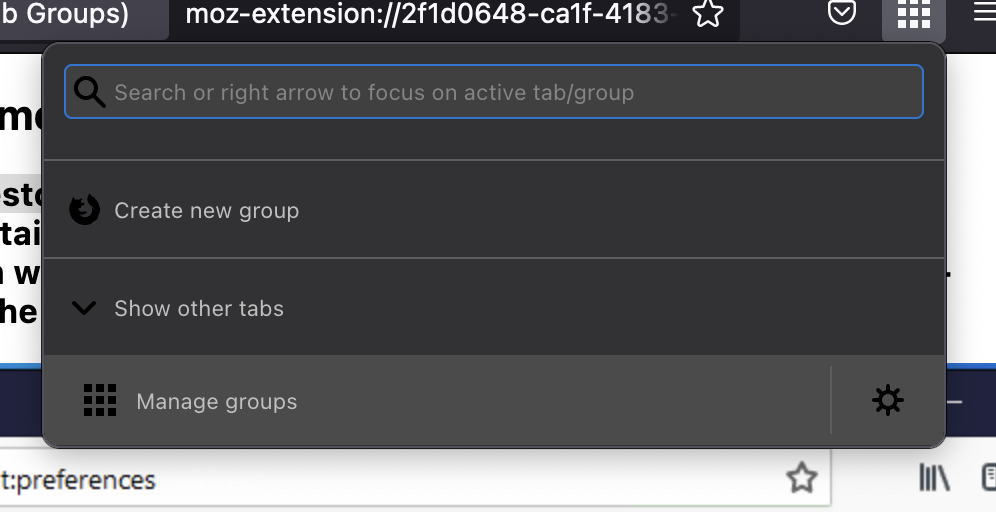Viewport: 996px width, 512px height.
Task: Open the Firefox hamburger menu
Action: coord(984,14)
